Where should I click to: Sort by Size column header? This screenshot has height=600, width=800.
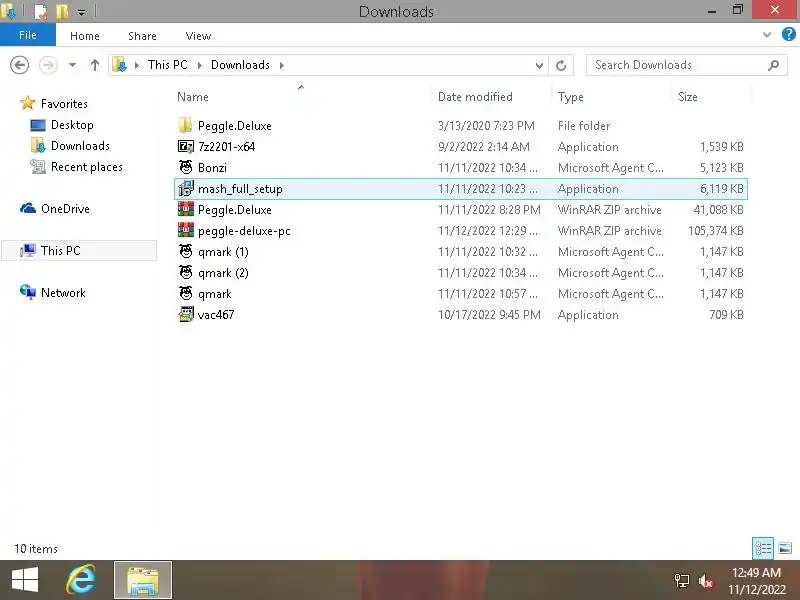click(x=687, y=96)
